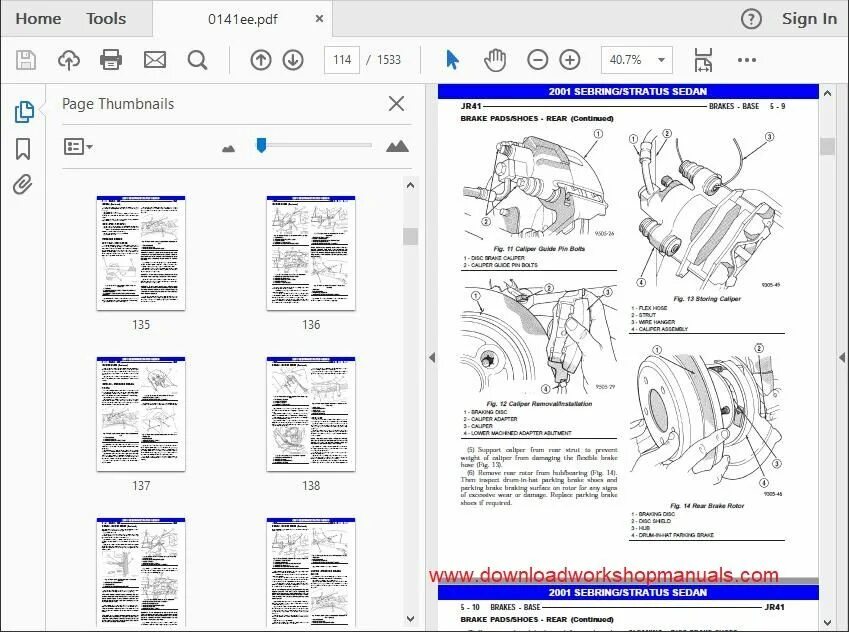The height and width of the screenshot is (632, 849).
Task: Click the document vertical scrollbar handle
Action: (x=827, y=146)
